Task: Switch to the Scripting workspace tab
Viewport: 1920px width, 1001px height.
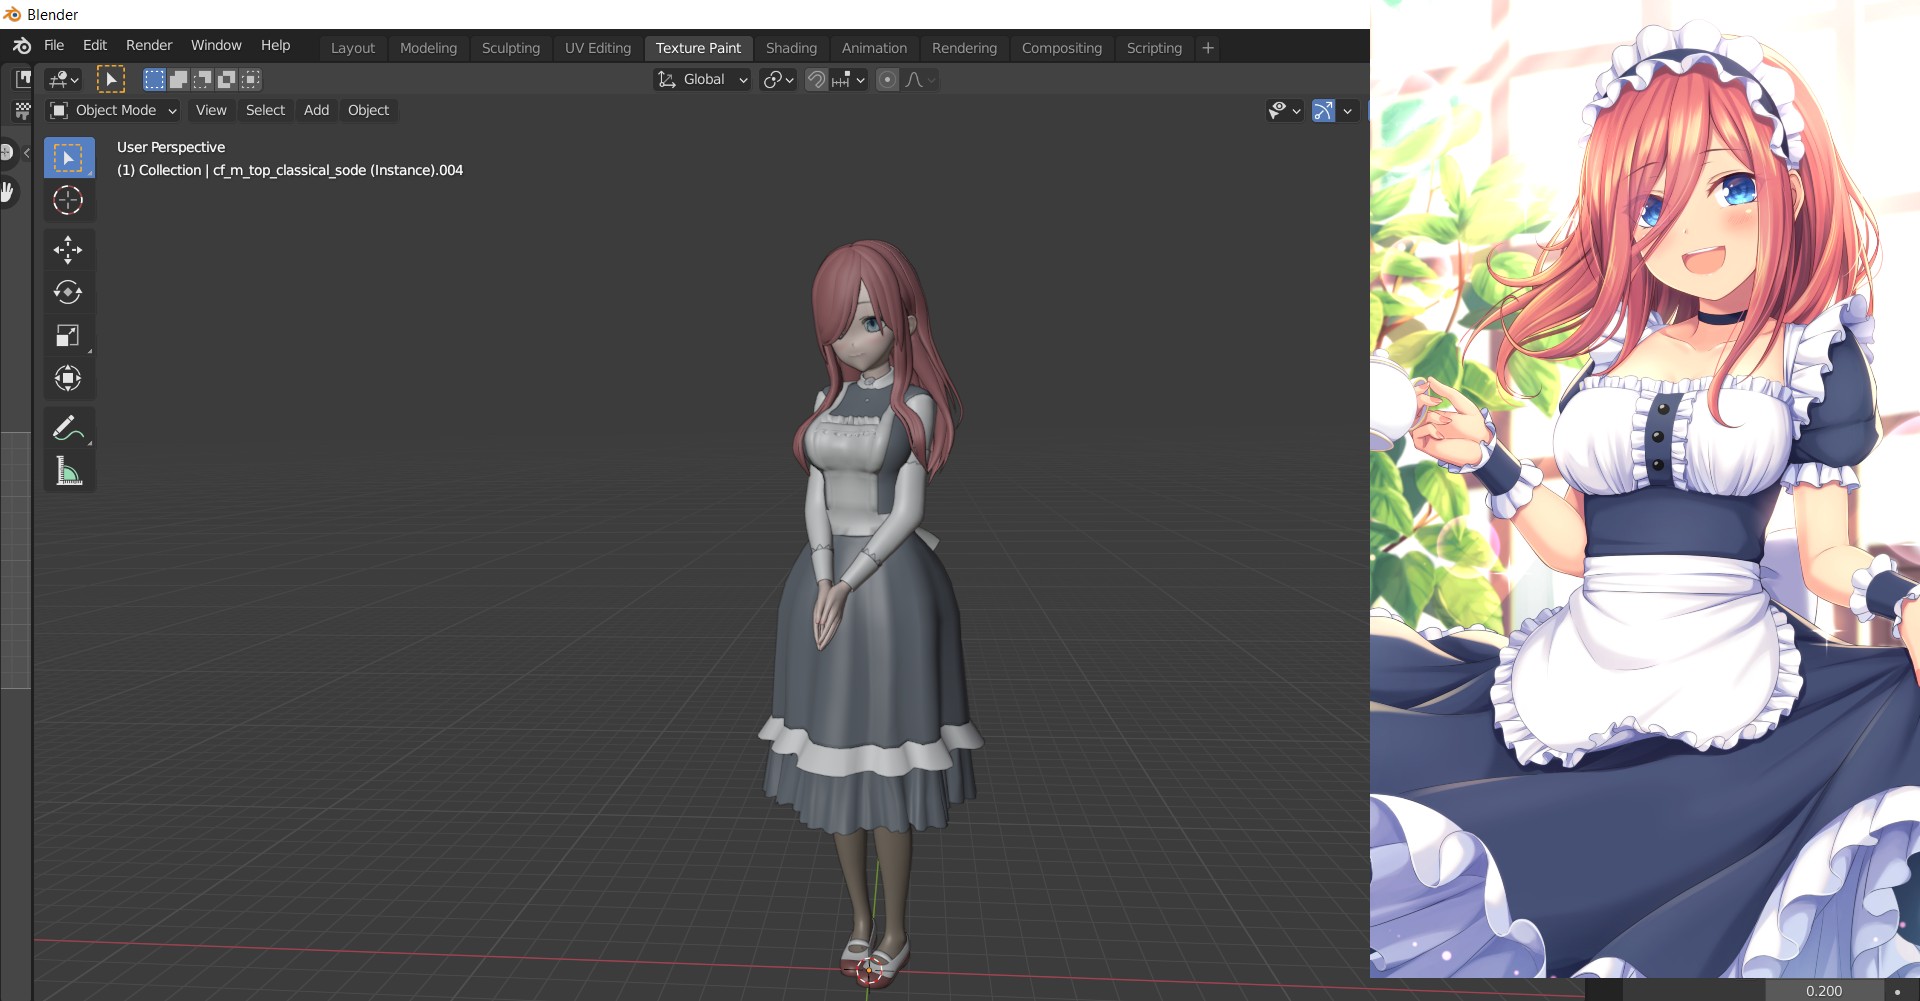Action: 1154,48
